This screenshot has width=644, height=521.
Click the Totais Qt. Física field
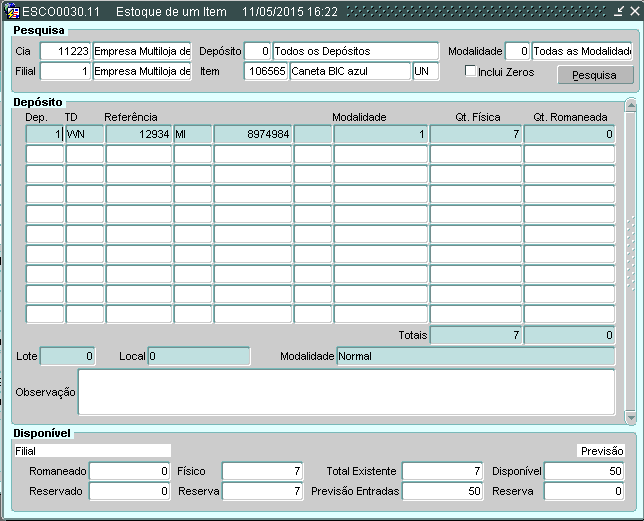pos(476,335)
